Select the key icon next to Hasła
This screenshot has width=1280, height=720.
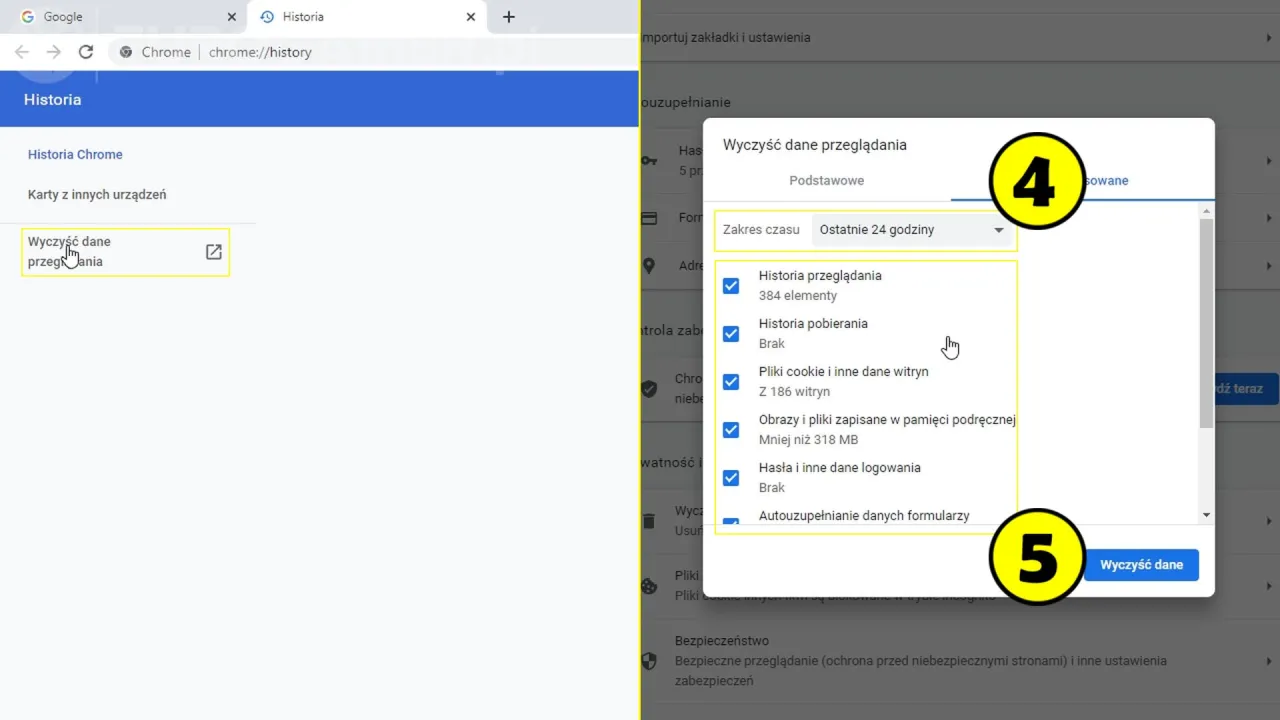(649, 160)
